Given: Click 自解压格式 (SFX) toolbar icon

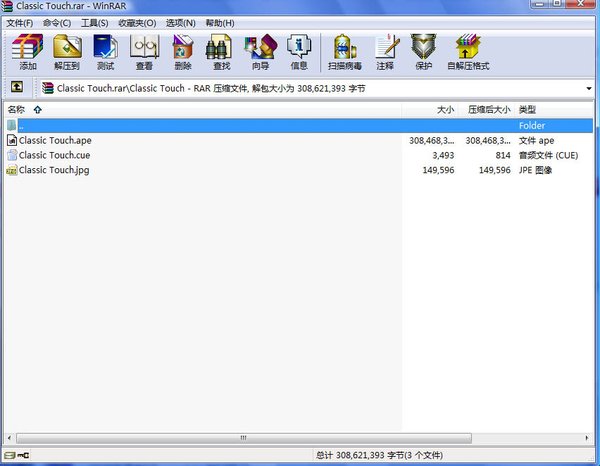Looking at the screenshot, I should coord(468,52).
